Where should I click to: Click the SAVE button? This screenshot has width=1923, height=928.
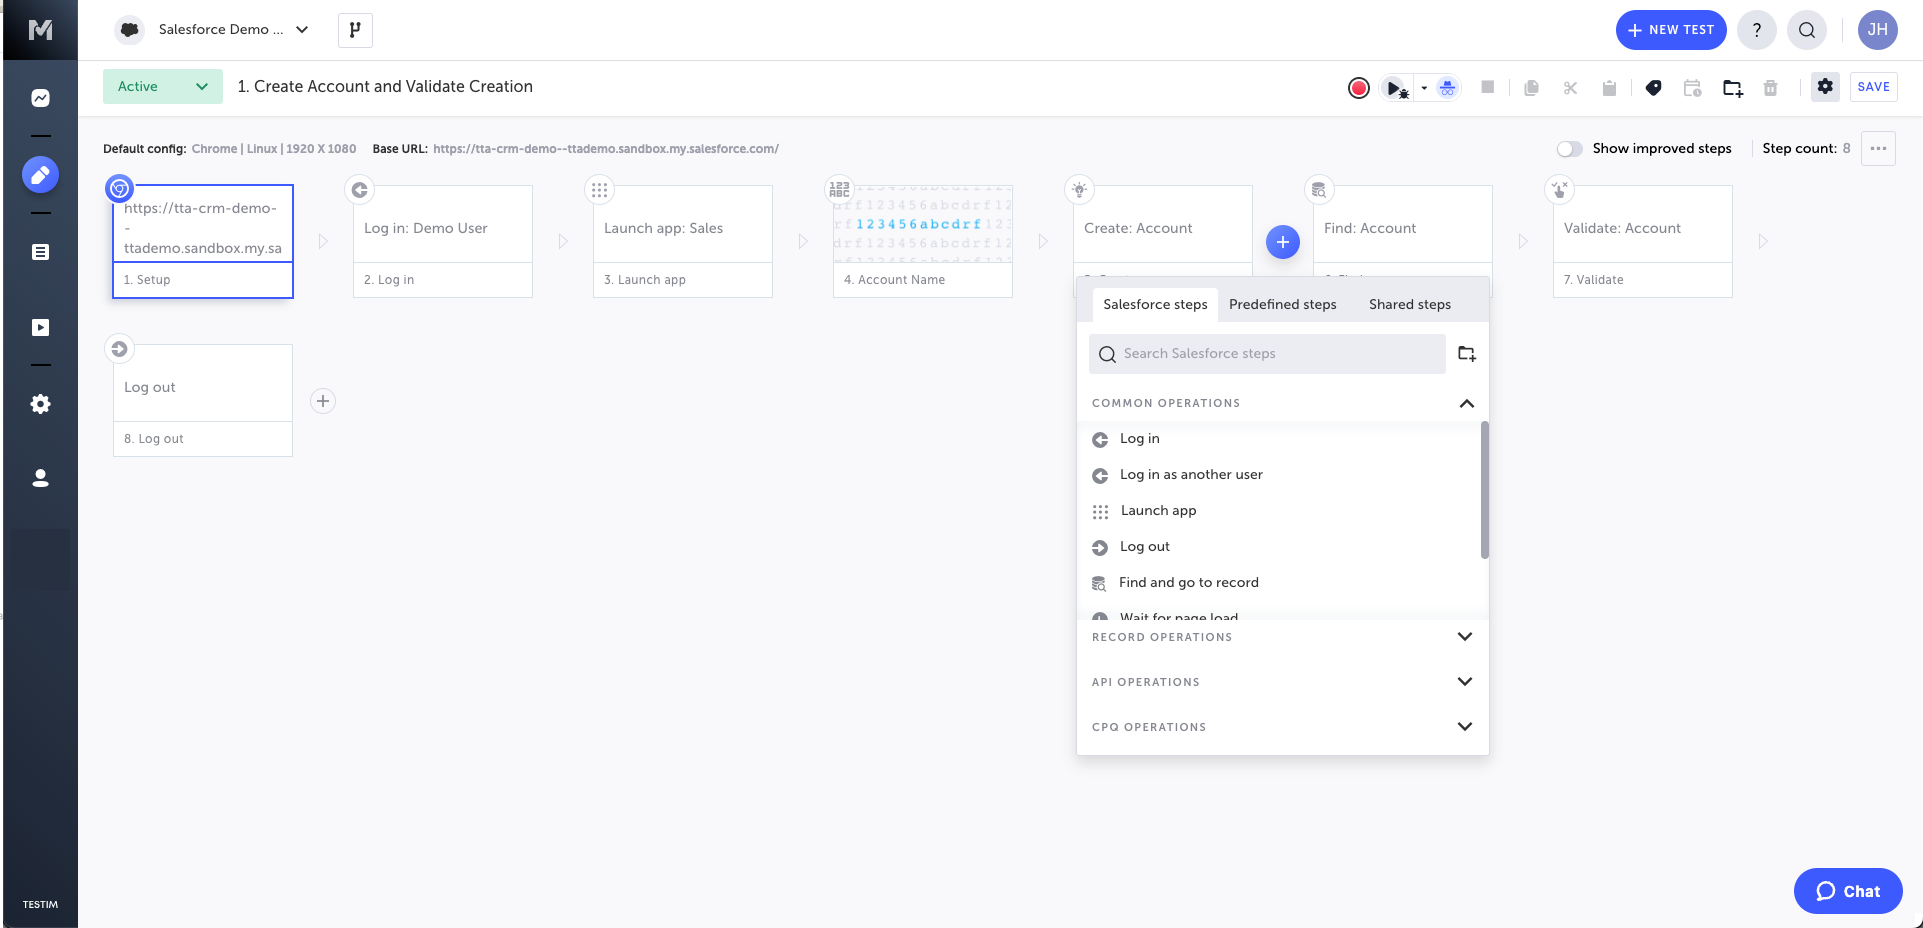[x=1873, y=87]
